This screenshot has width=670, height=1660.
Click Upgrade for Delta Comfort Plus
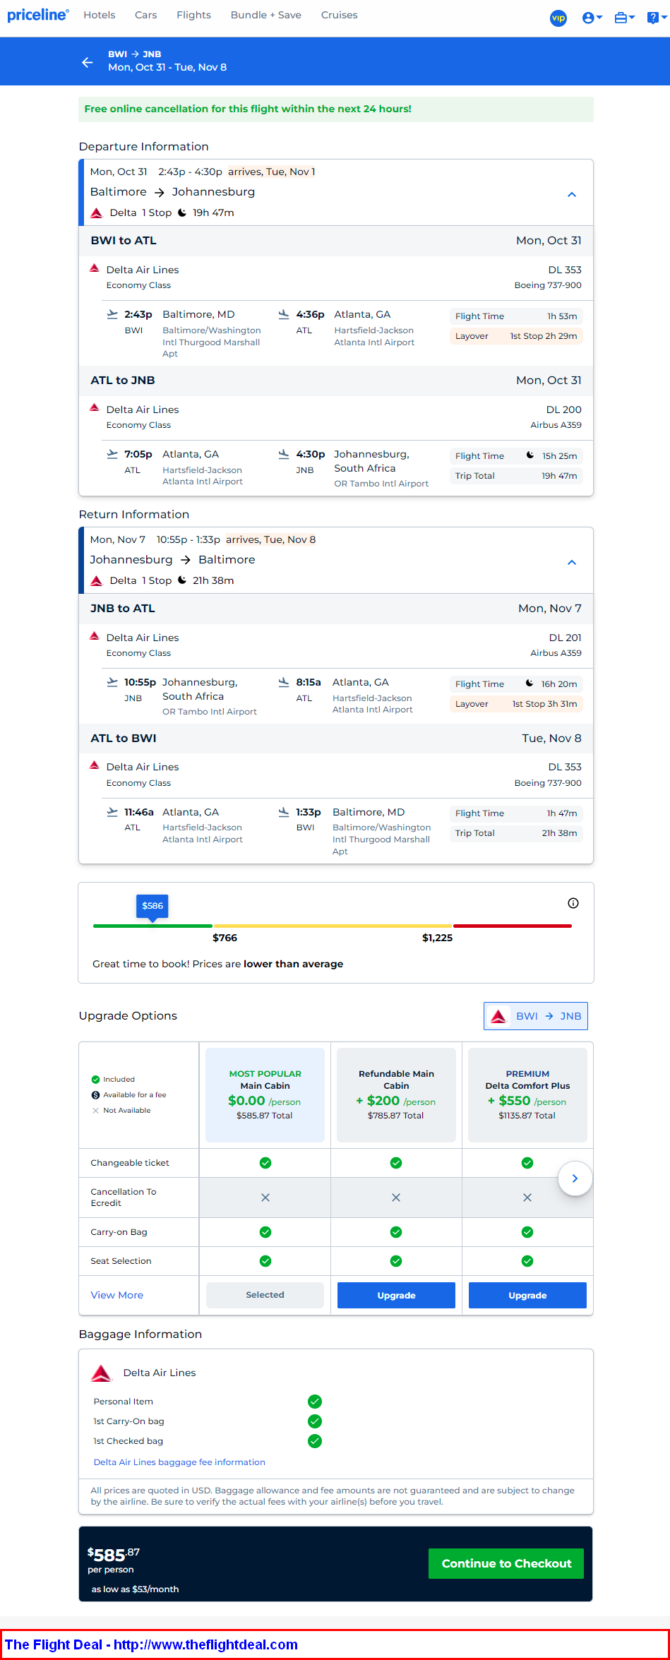(527, 1295)
